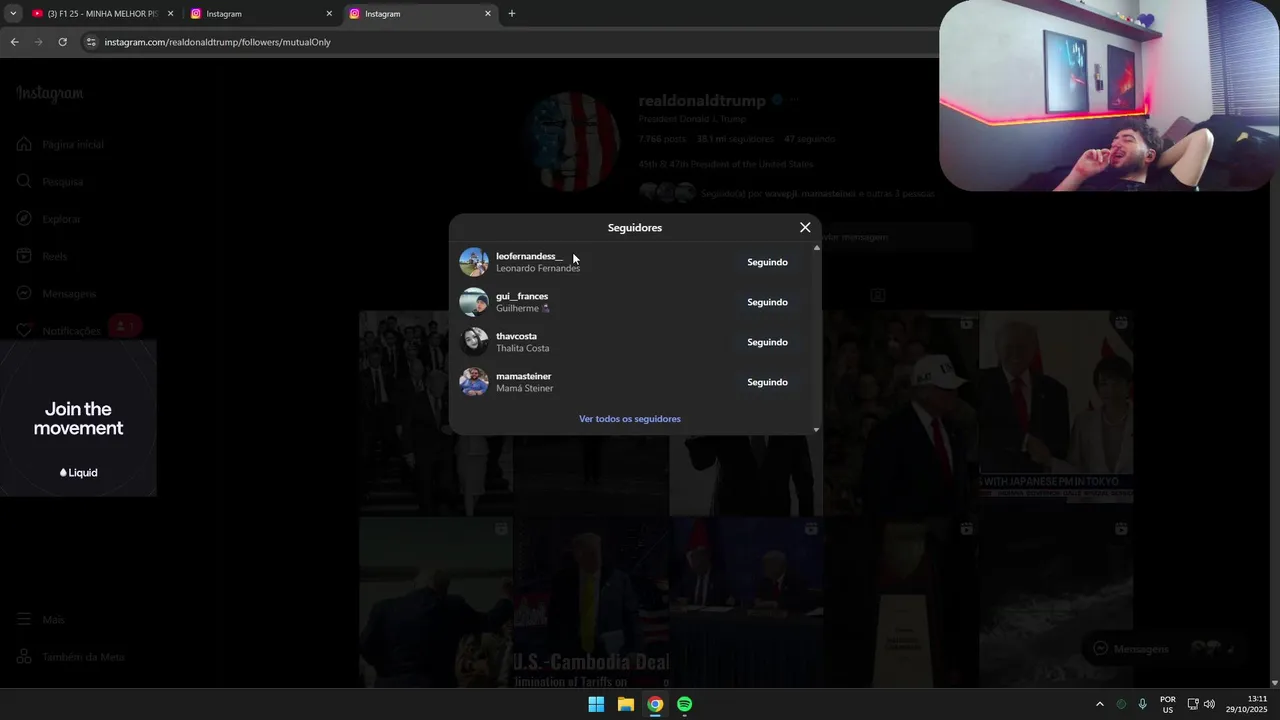Click the thavcosta username

[x=516, y=336]
